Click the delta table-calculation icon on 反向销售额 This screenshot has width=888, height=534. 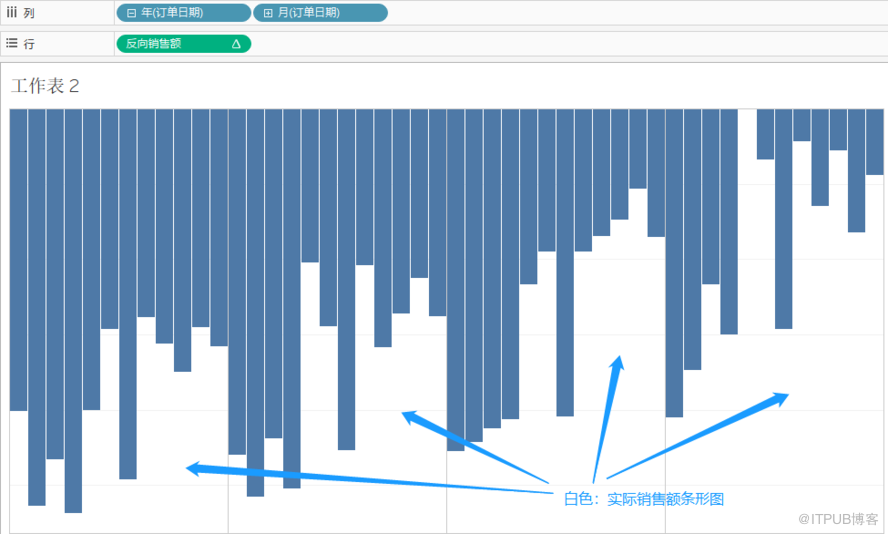point(236,44)
